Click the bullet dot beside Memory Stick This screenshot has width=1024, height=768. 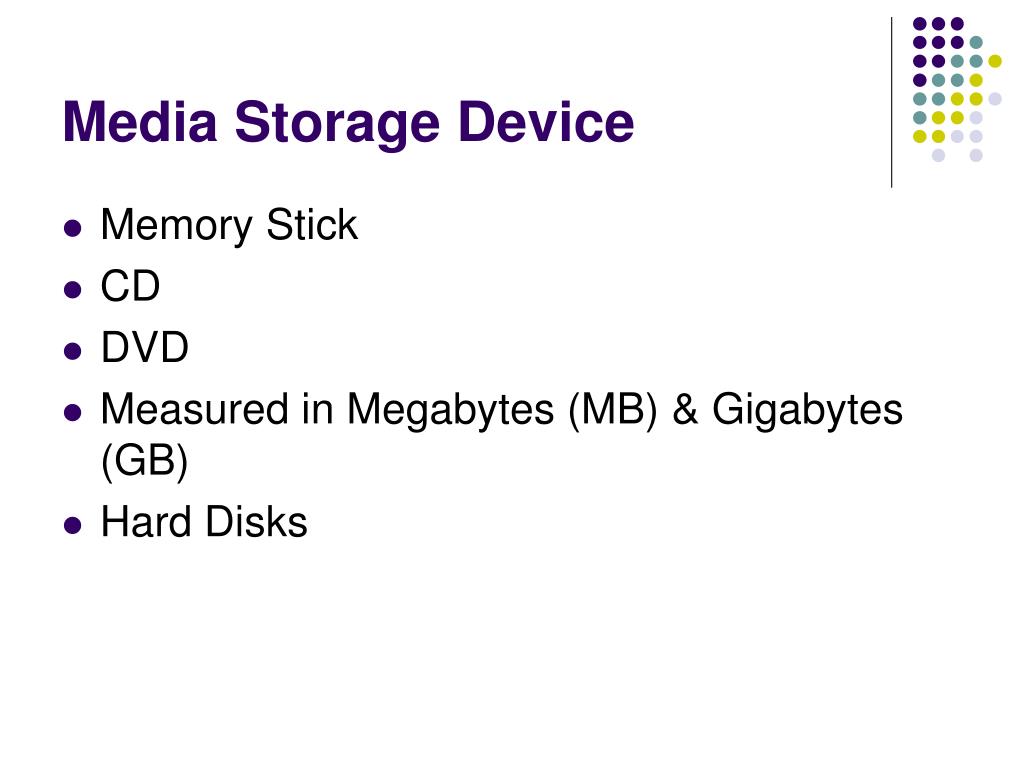73,229
